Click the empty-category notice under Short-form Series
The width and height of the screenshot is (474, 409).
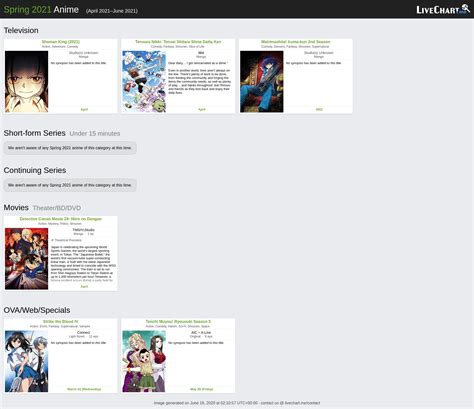pos(70,148)
